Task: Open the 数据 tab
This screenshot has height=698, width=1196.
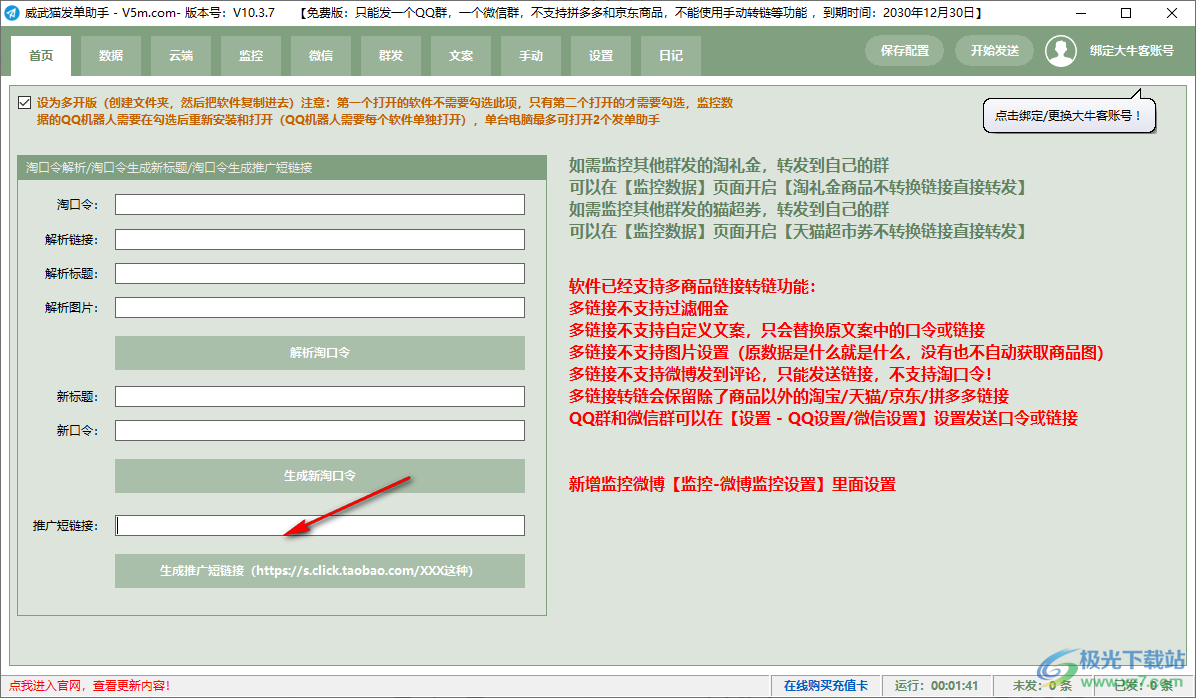Action: pos(111,56)
